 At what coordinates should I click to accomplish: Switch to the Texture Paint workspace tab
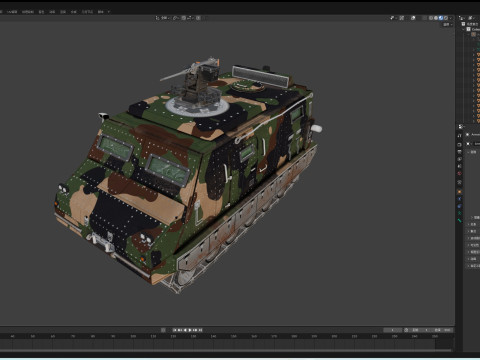pyautogui.click(x=28, y=12)
